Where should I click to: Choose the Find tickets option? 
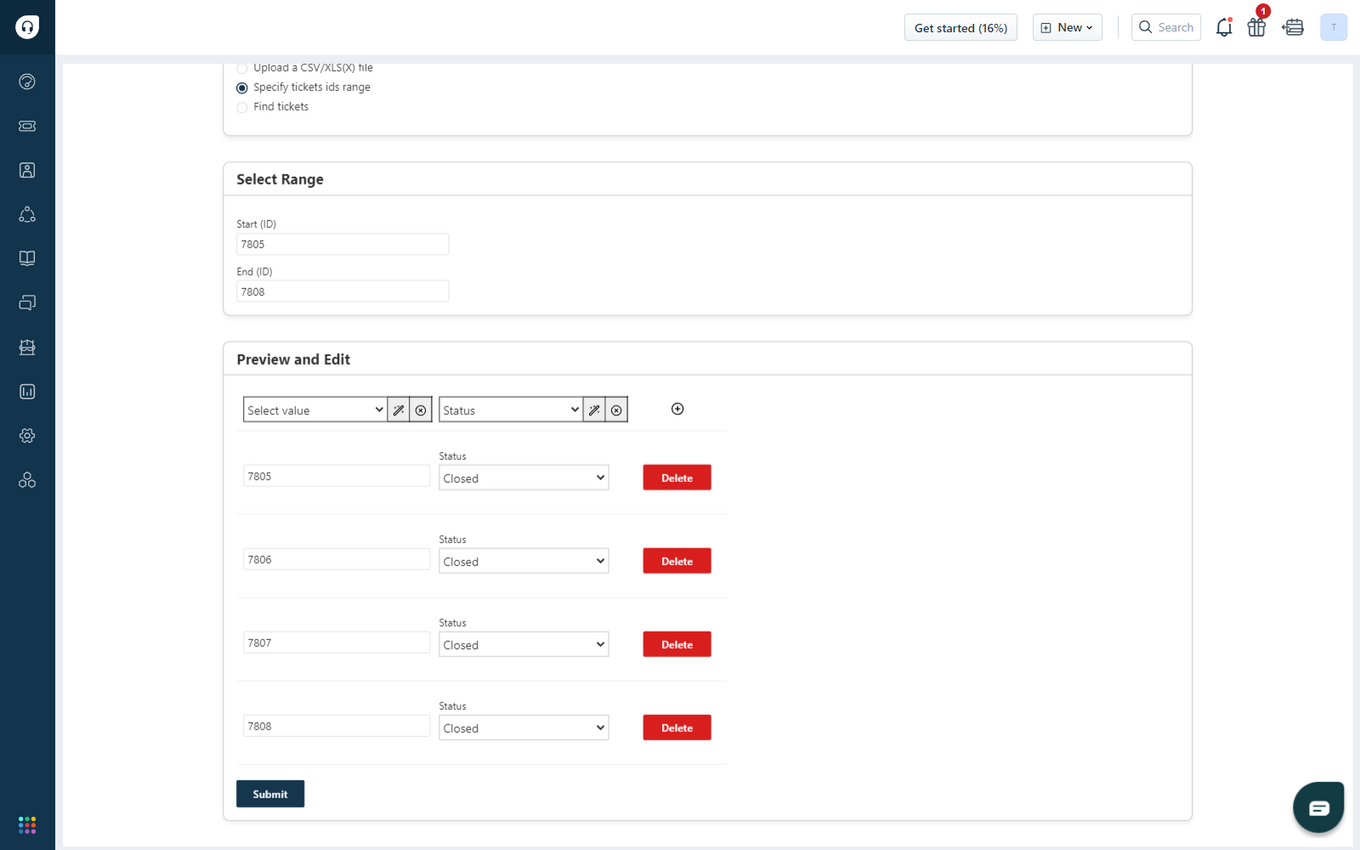[241, 107]
